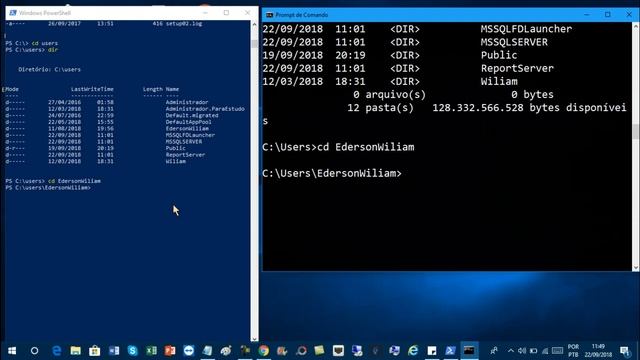The image size is (640, 360).
Task: Launch Microsoft Edge from the taskbar
Action: pyautogui.click(x=56, y=351)
